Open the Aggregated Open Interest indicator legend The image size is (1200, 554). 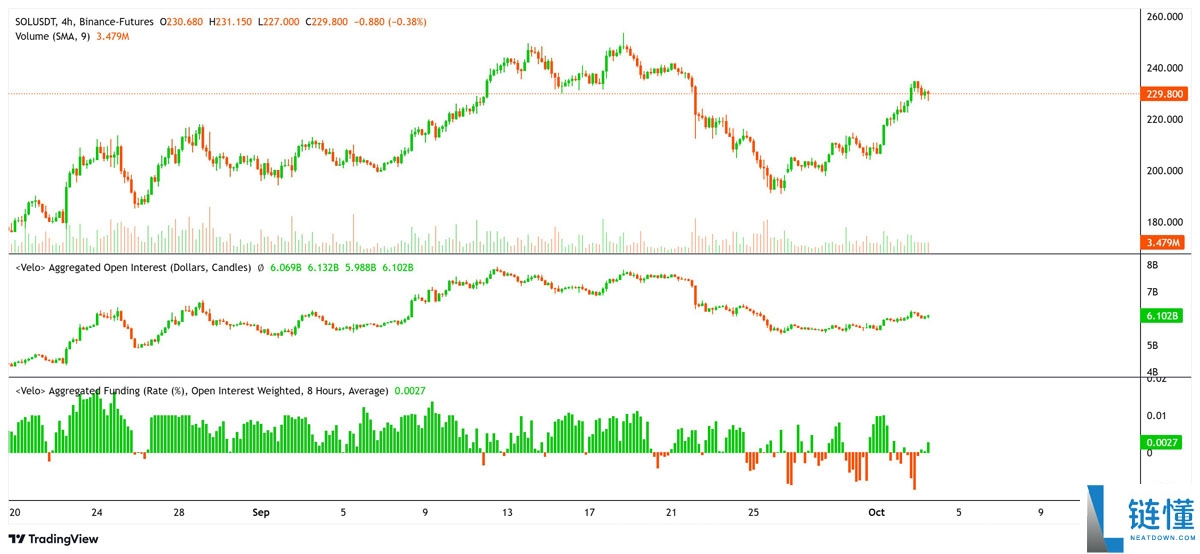(x=133, y=268)
